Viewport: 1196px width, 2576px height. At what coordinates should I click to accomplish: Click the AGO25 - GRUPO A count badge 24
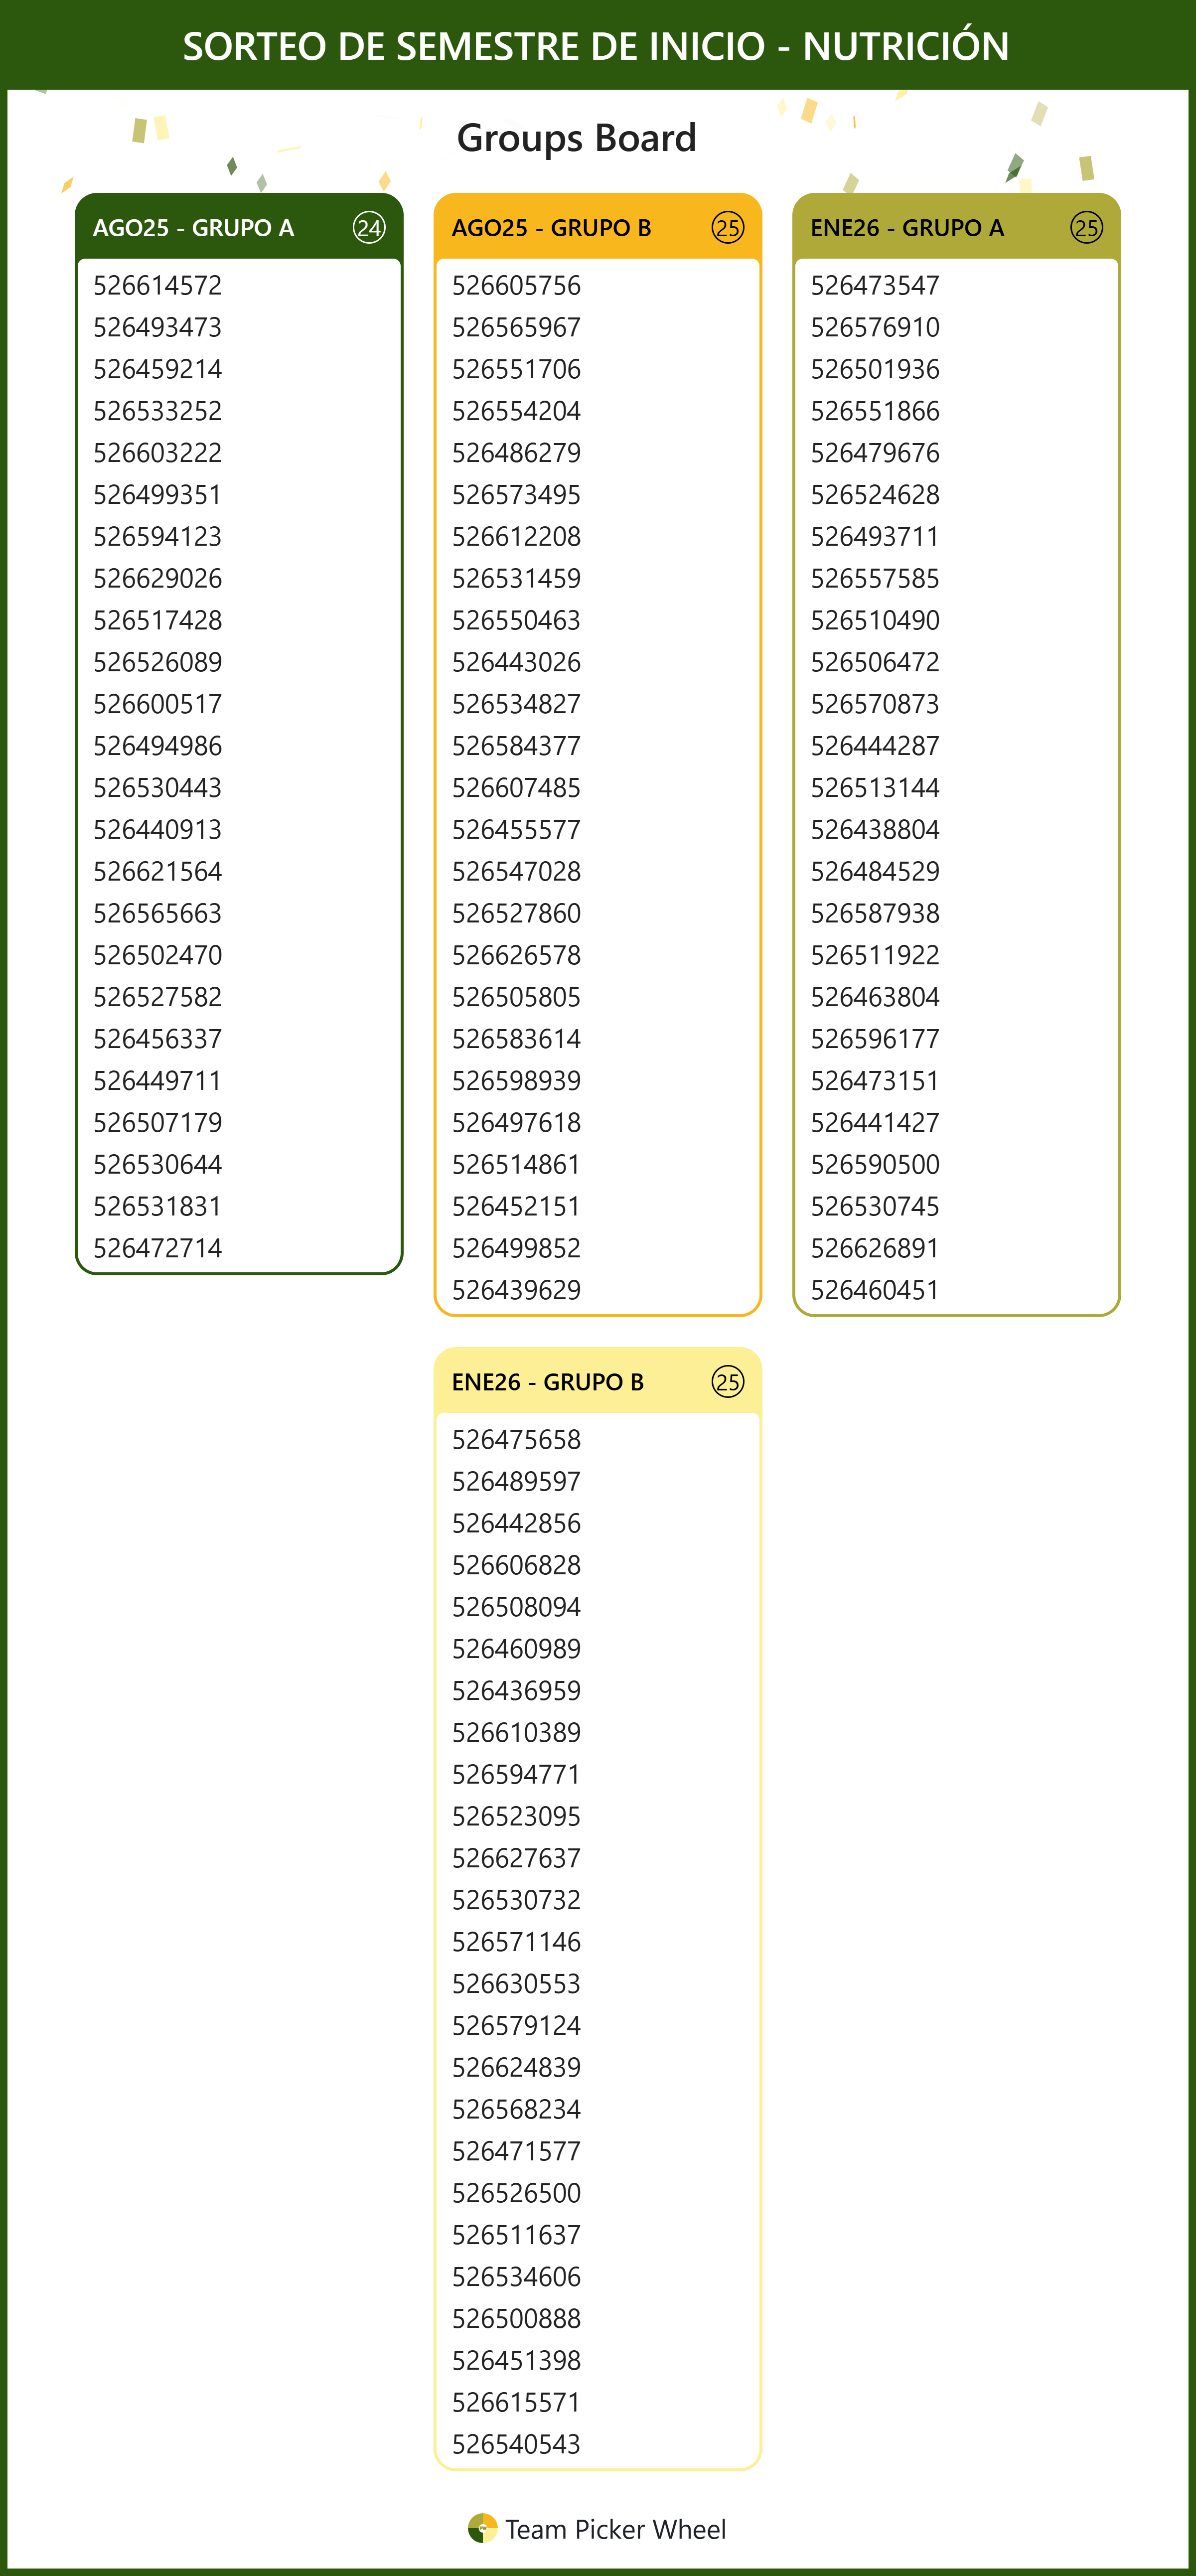coord(369,228)
